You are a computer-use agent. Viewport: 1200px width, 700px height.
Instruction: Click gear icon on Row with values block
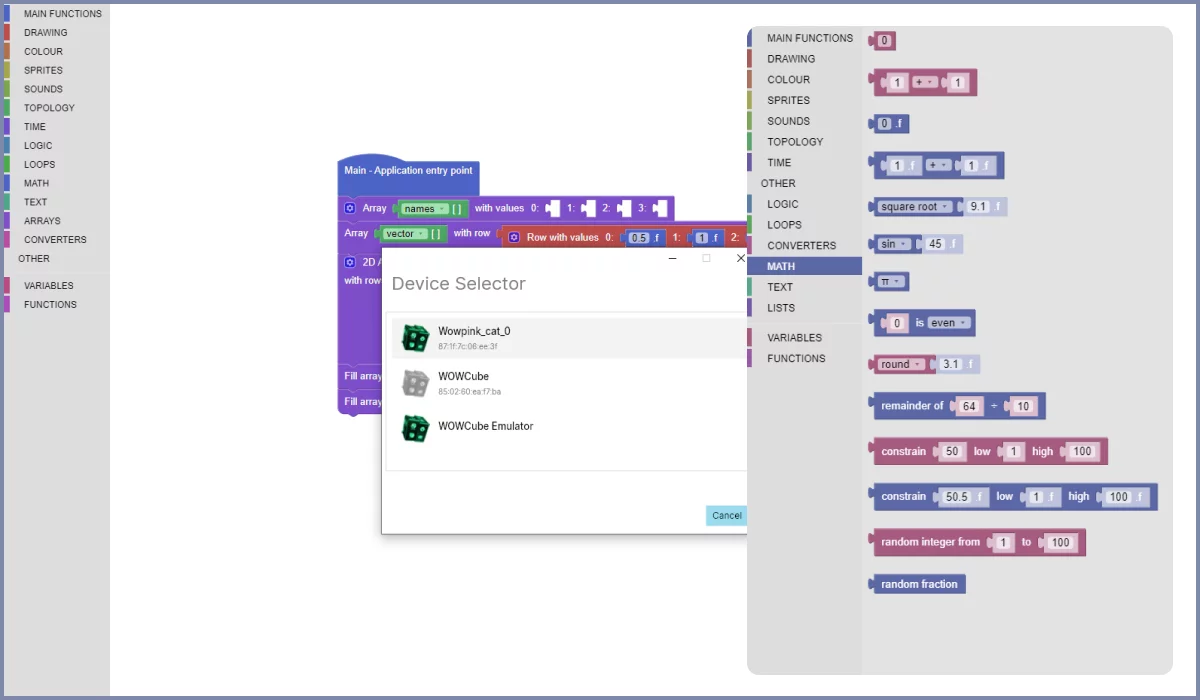click(x=514, y=237)
